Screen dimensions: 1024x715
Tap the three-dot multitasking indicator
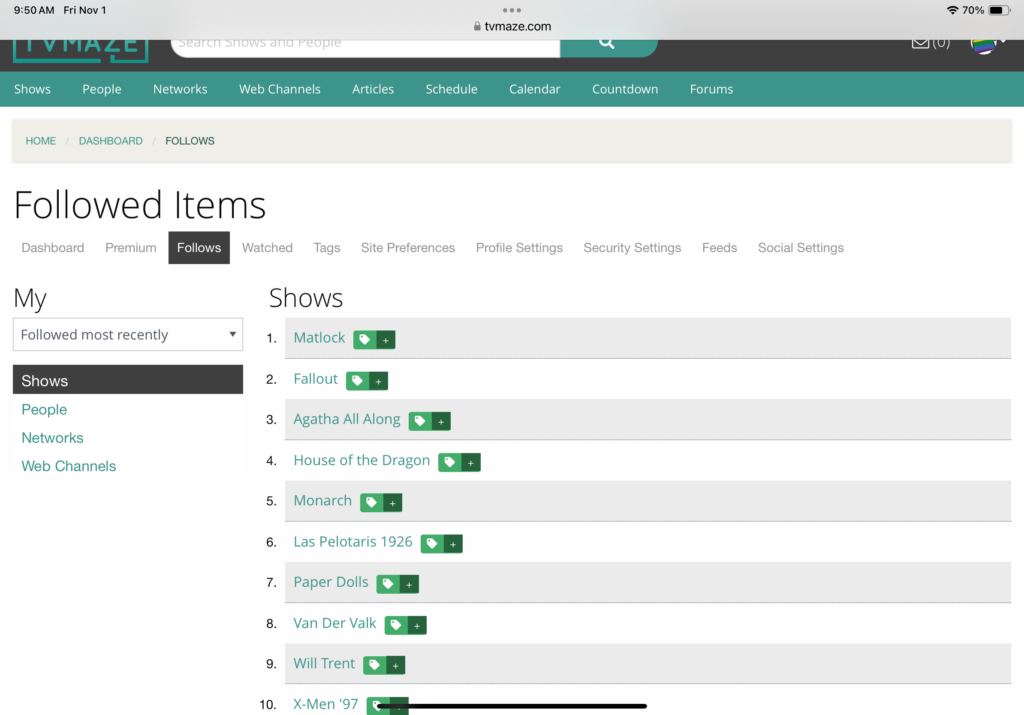[x=512, y=10]
